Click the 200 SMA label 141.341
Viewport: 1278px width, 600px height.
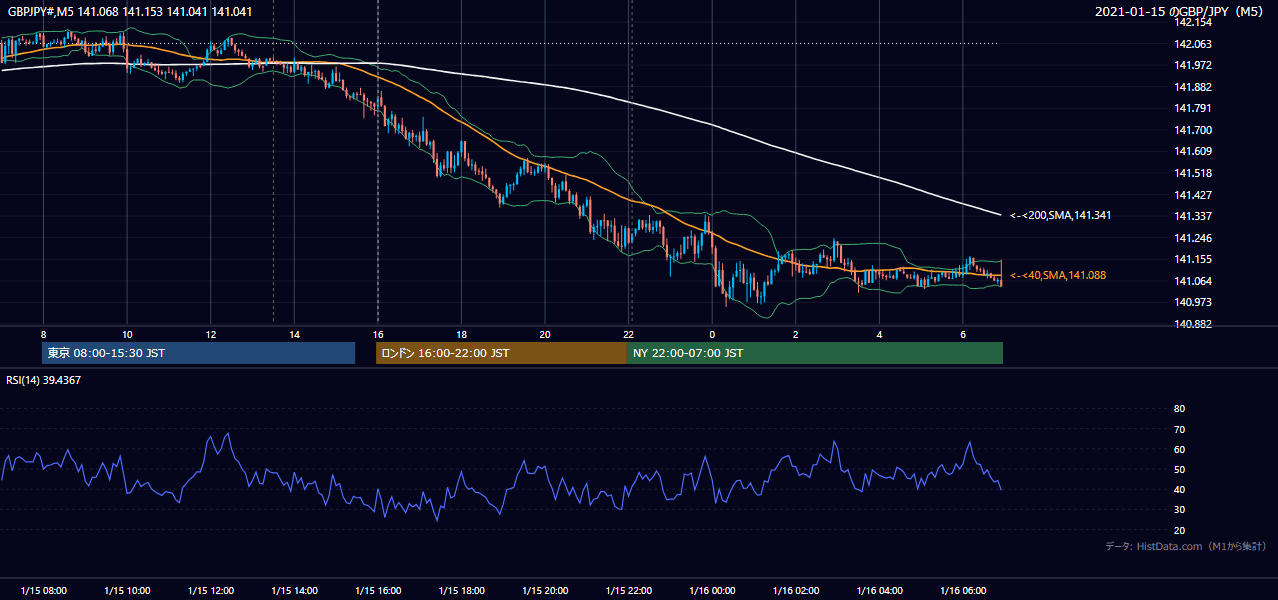pos(1058,215)
